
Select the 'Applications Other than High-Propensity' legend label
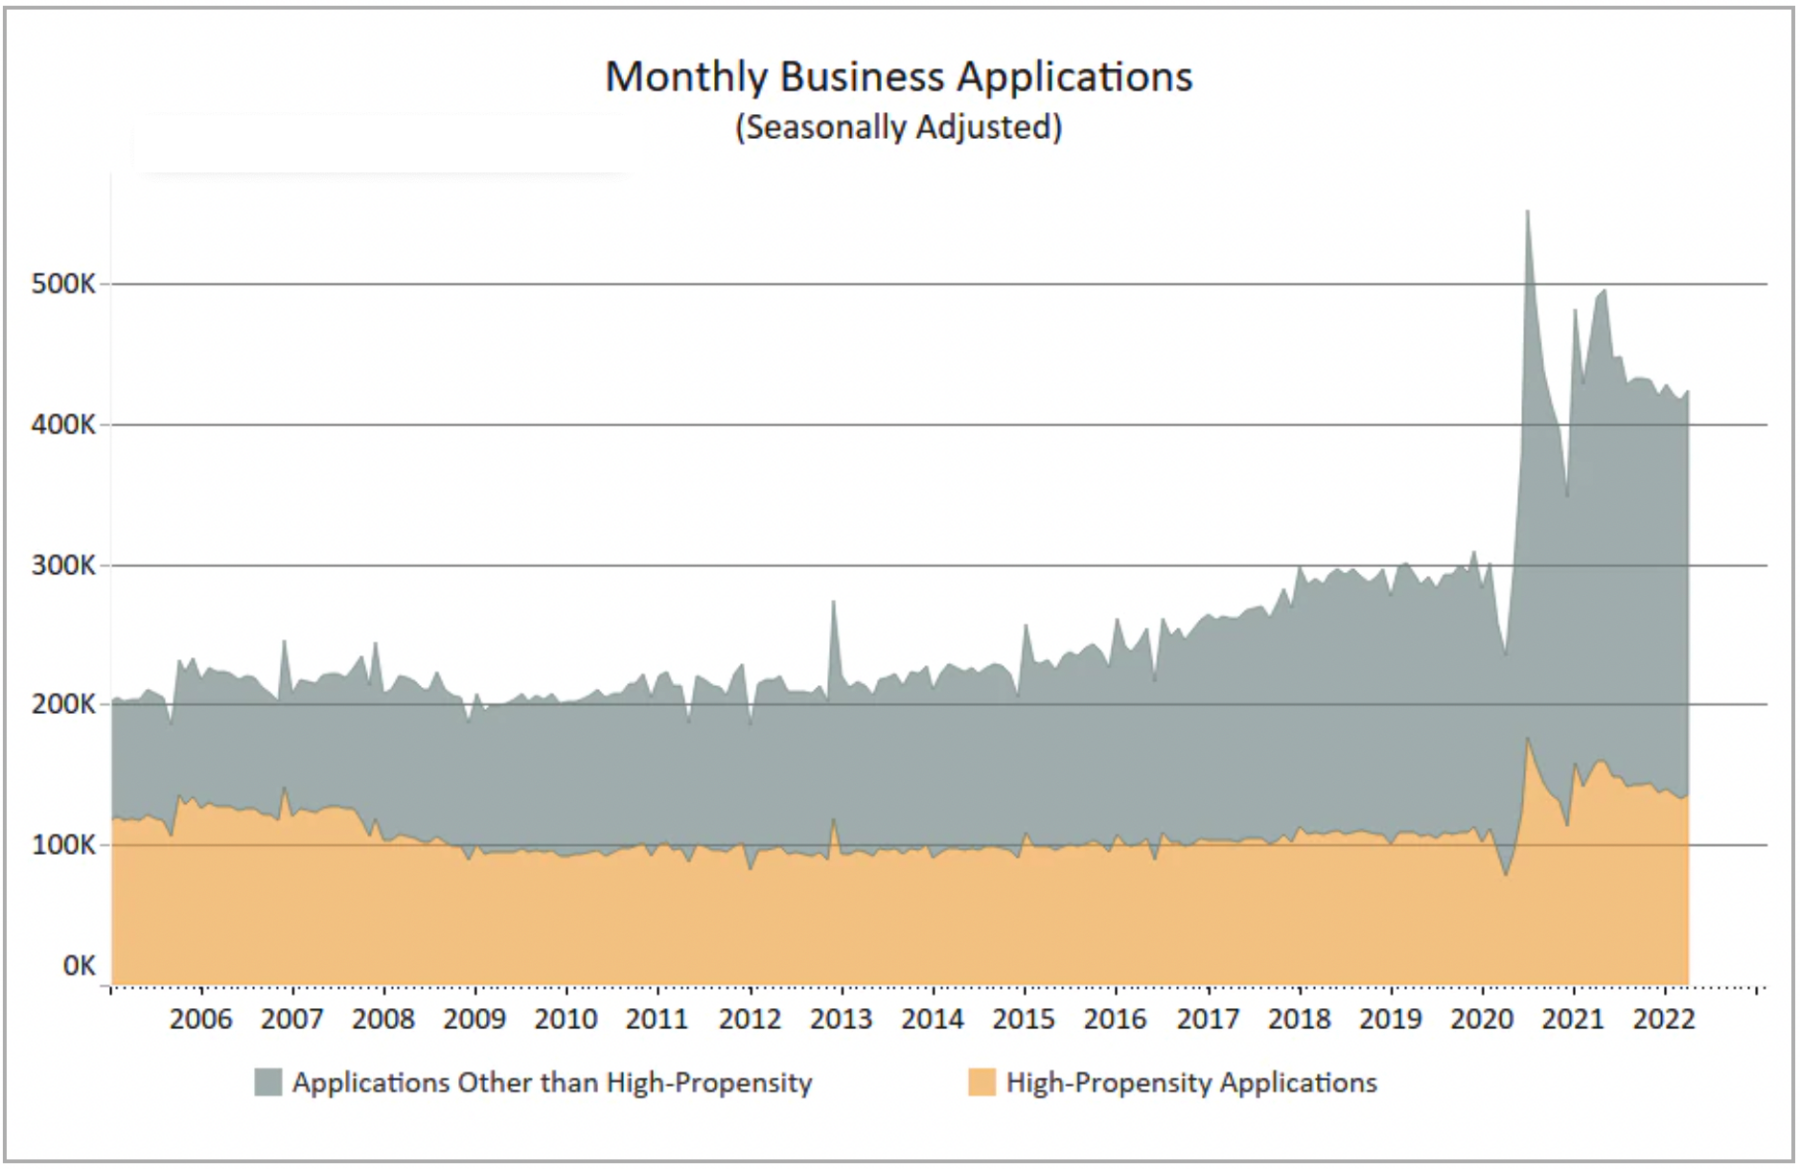[552, 1082]
